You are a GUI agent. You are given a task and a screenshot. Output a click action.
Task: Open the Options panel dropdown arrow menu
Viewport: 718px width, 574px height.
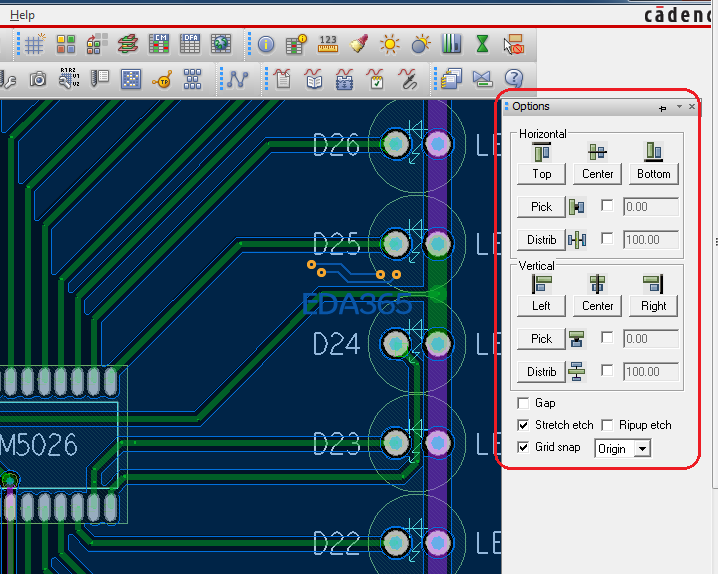[679, 106]
